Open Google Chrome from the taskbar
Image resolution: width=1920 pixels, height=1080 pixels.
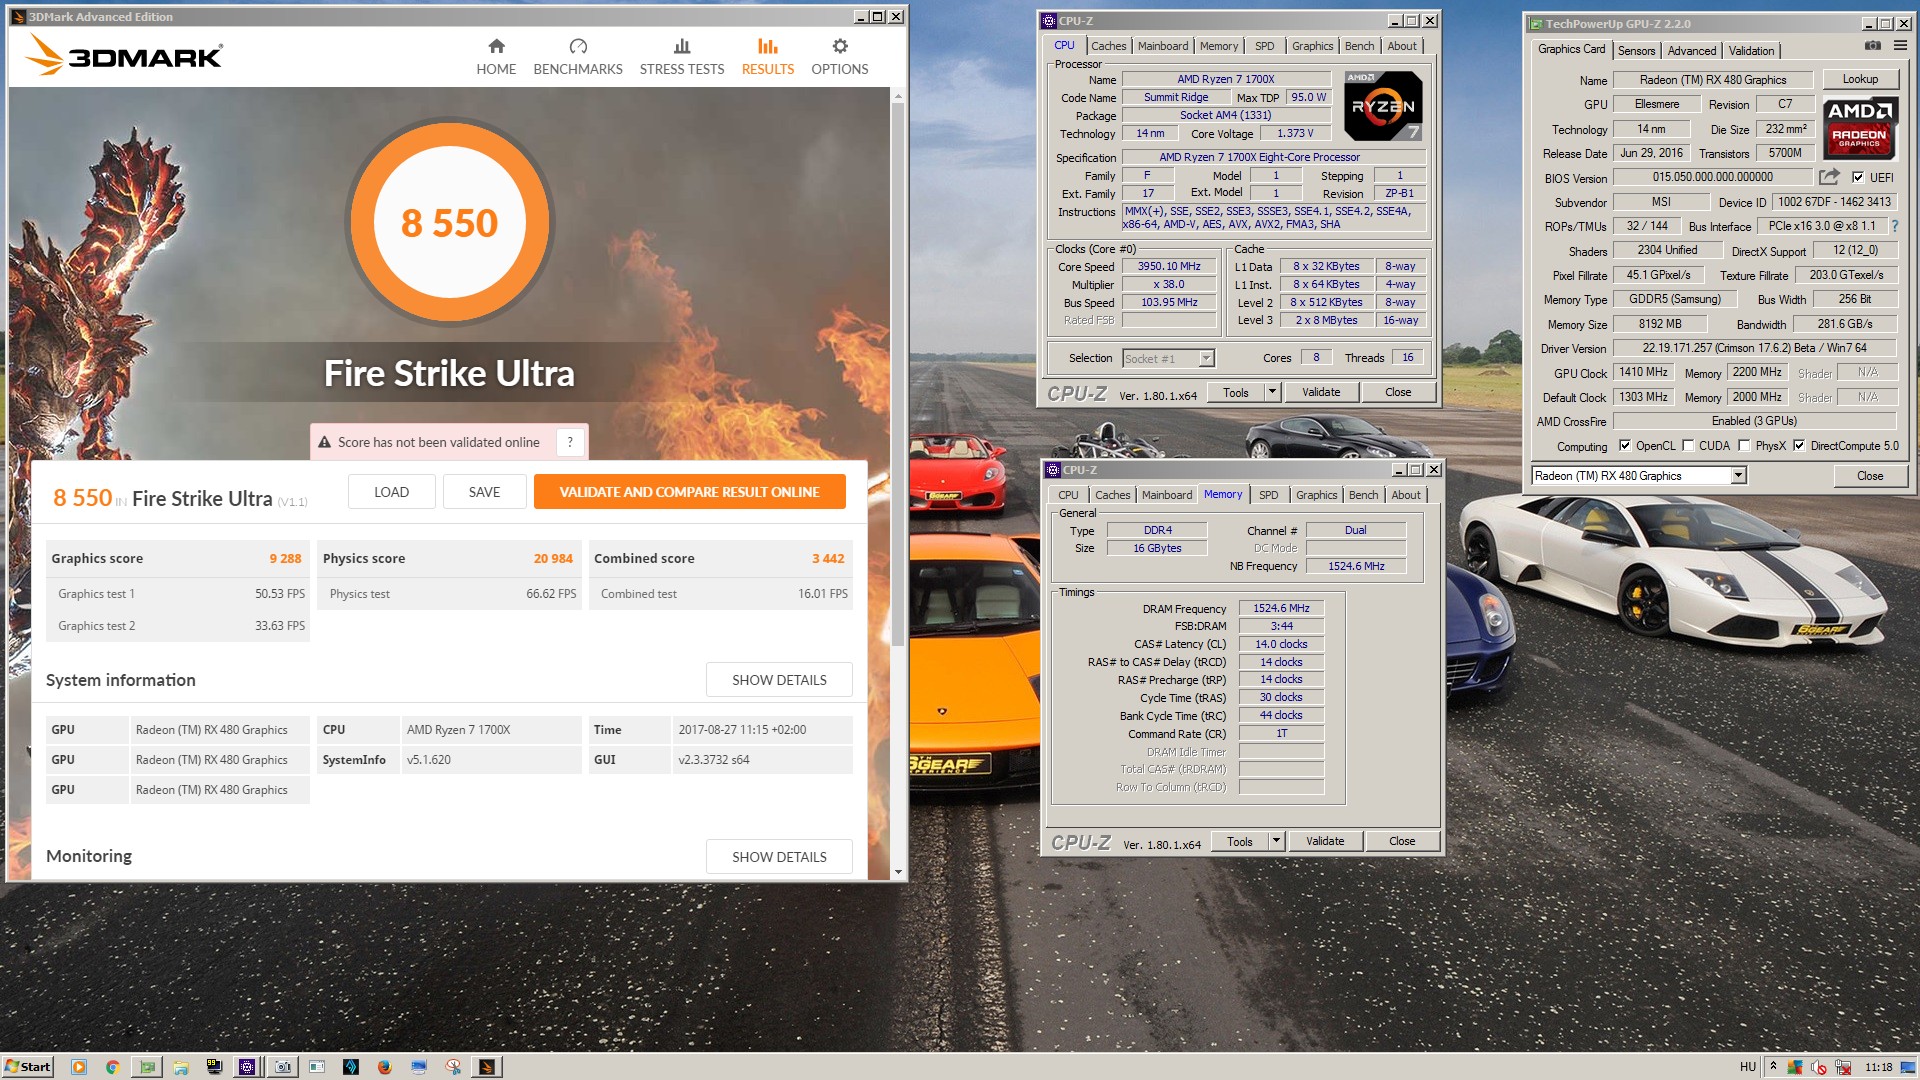point(113,1067)
